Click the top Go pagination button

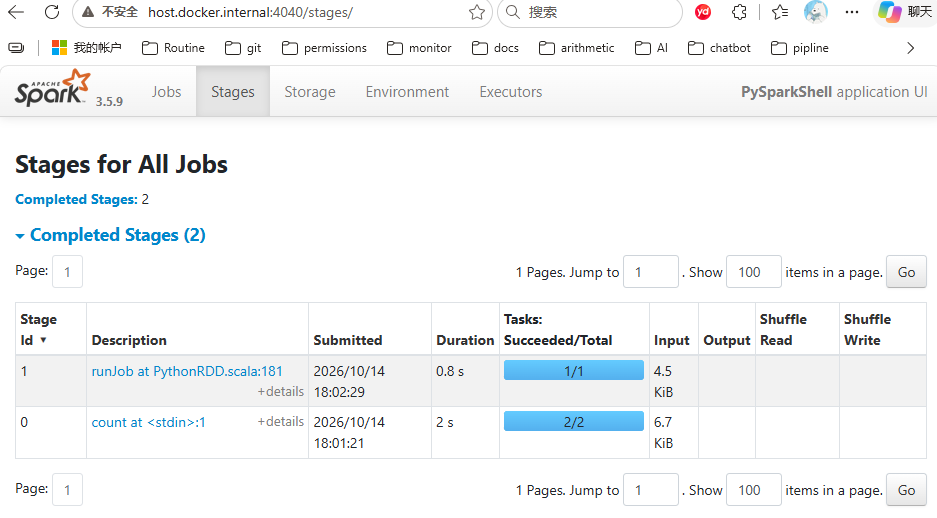(906, 272)
